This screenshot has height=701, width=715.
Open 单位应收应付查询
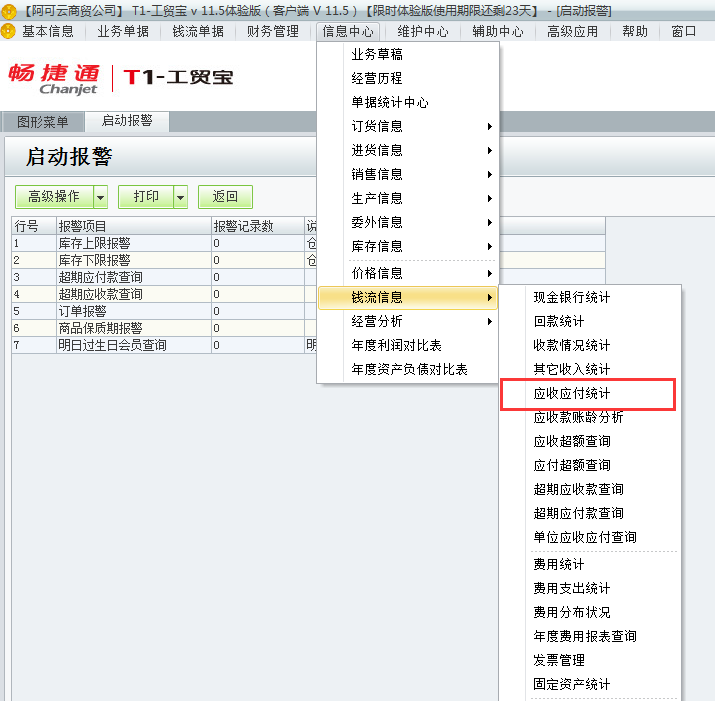590,537
